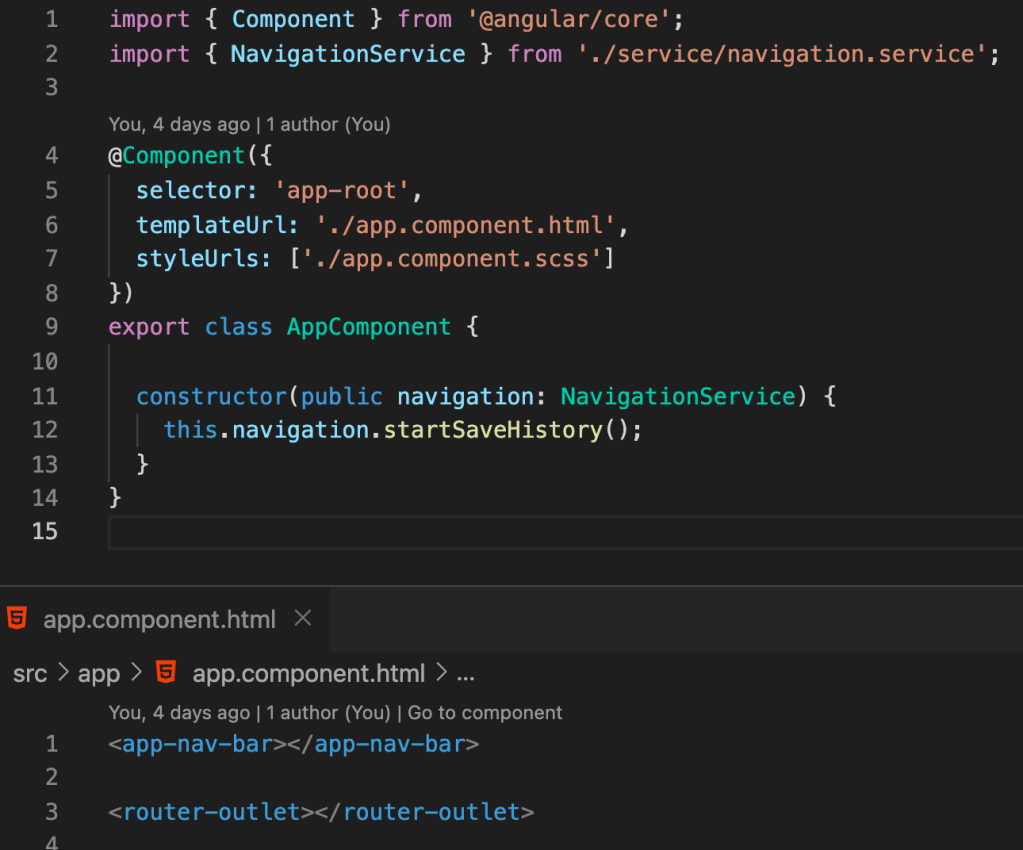Viewport: 1023px width, 850px height.
Task: Open the 'app' folder breadcrumb dropdown
Action: pos(97,673)
